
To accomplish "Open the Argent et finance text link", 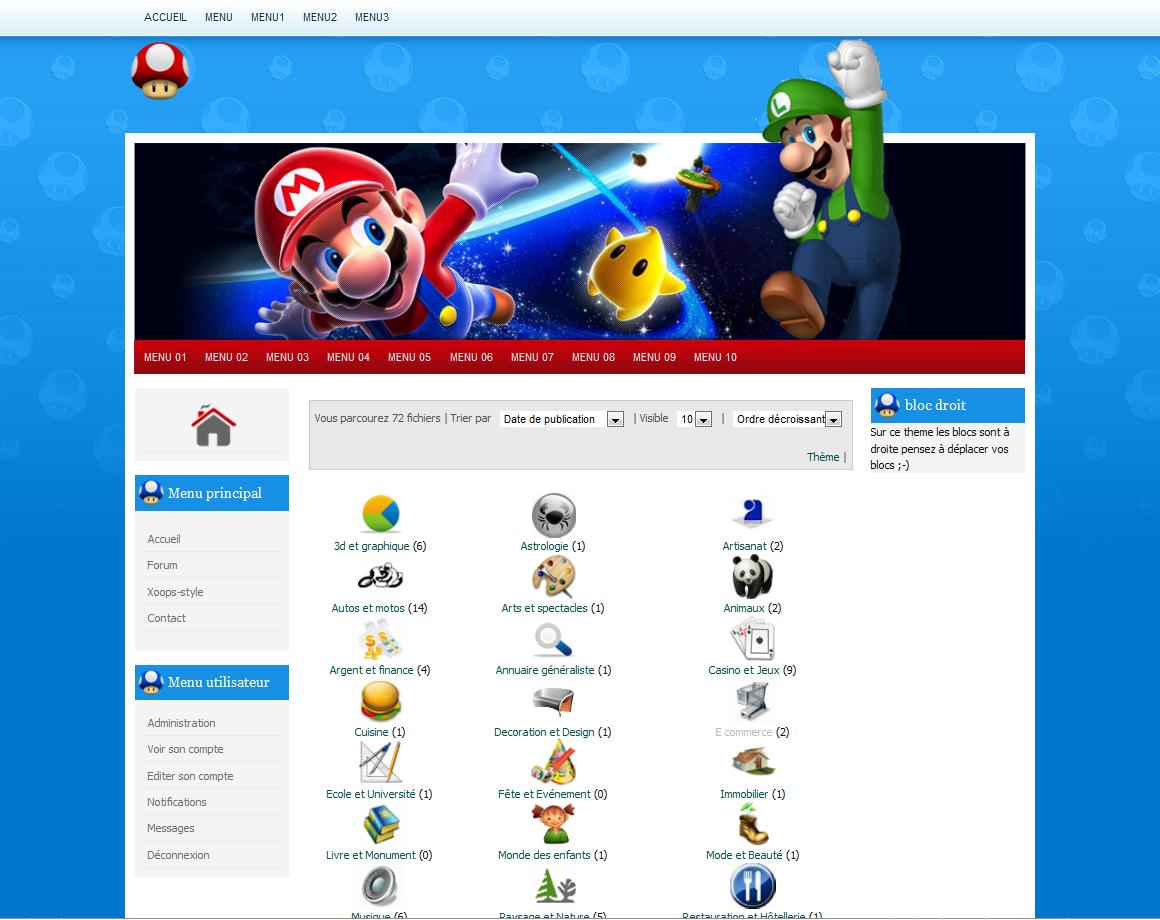I will [371, 670].
